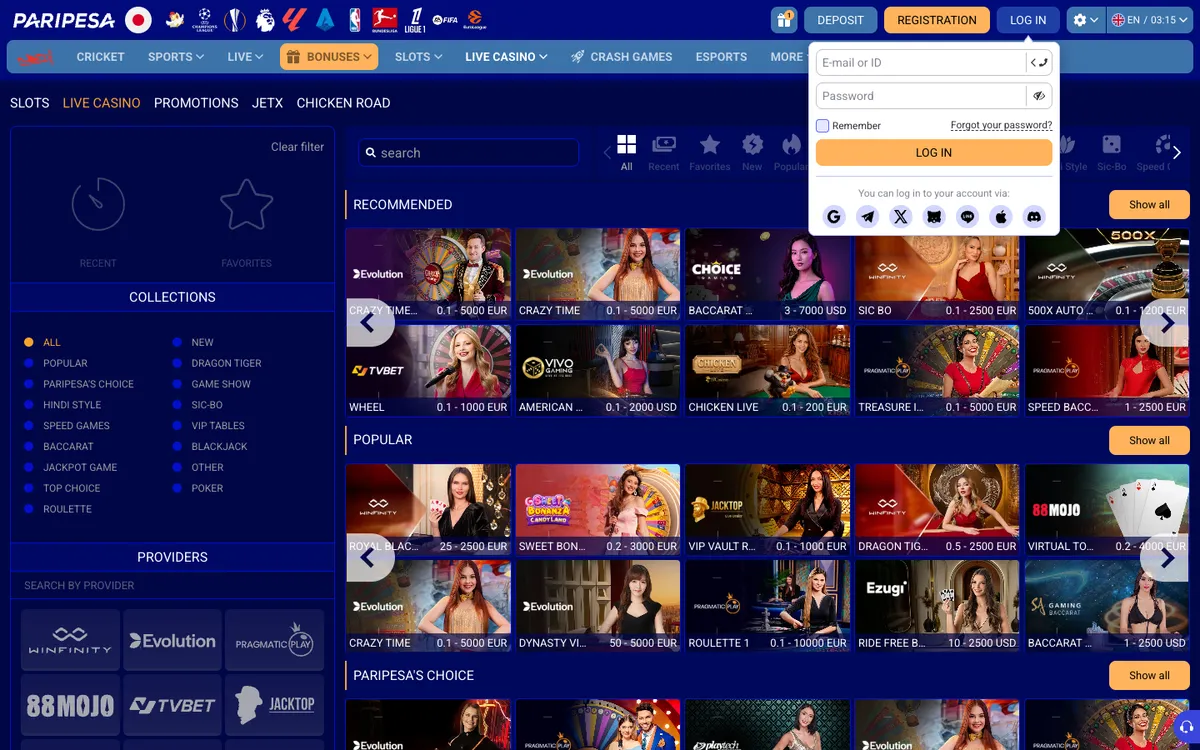Open ESPORTS in the navigation bar
The height and width of the screenshot is (750, 1200).
pos(721,57)
